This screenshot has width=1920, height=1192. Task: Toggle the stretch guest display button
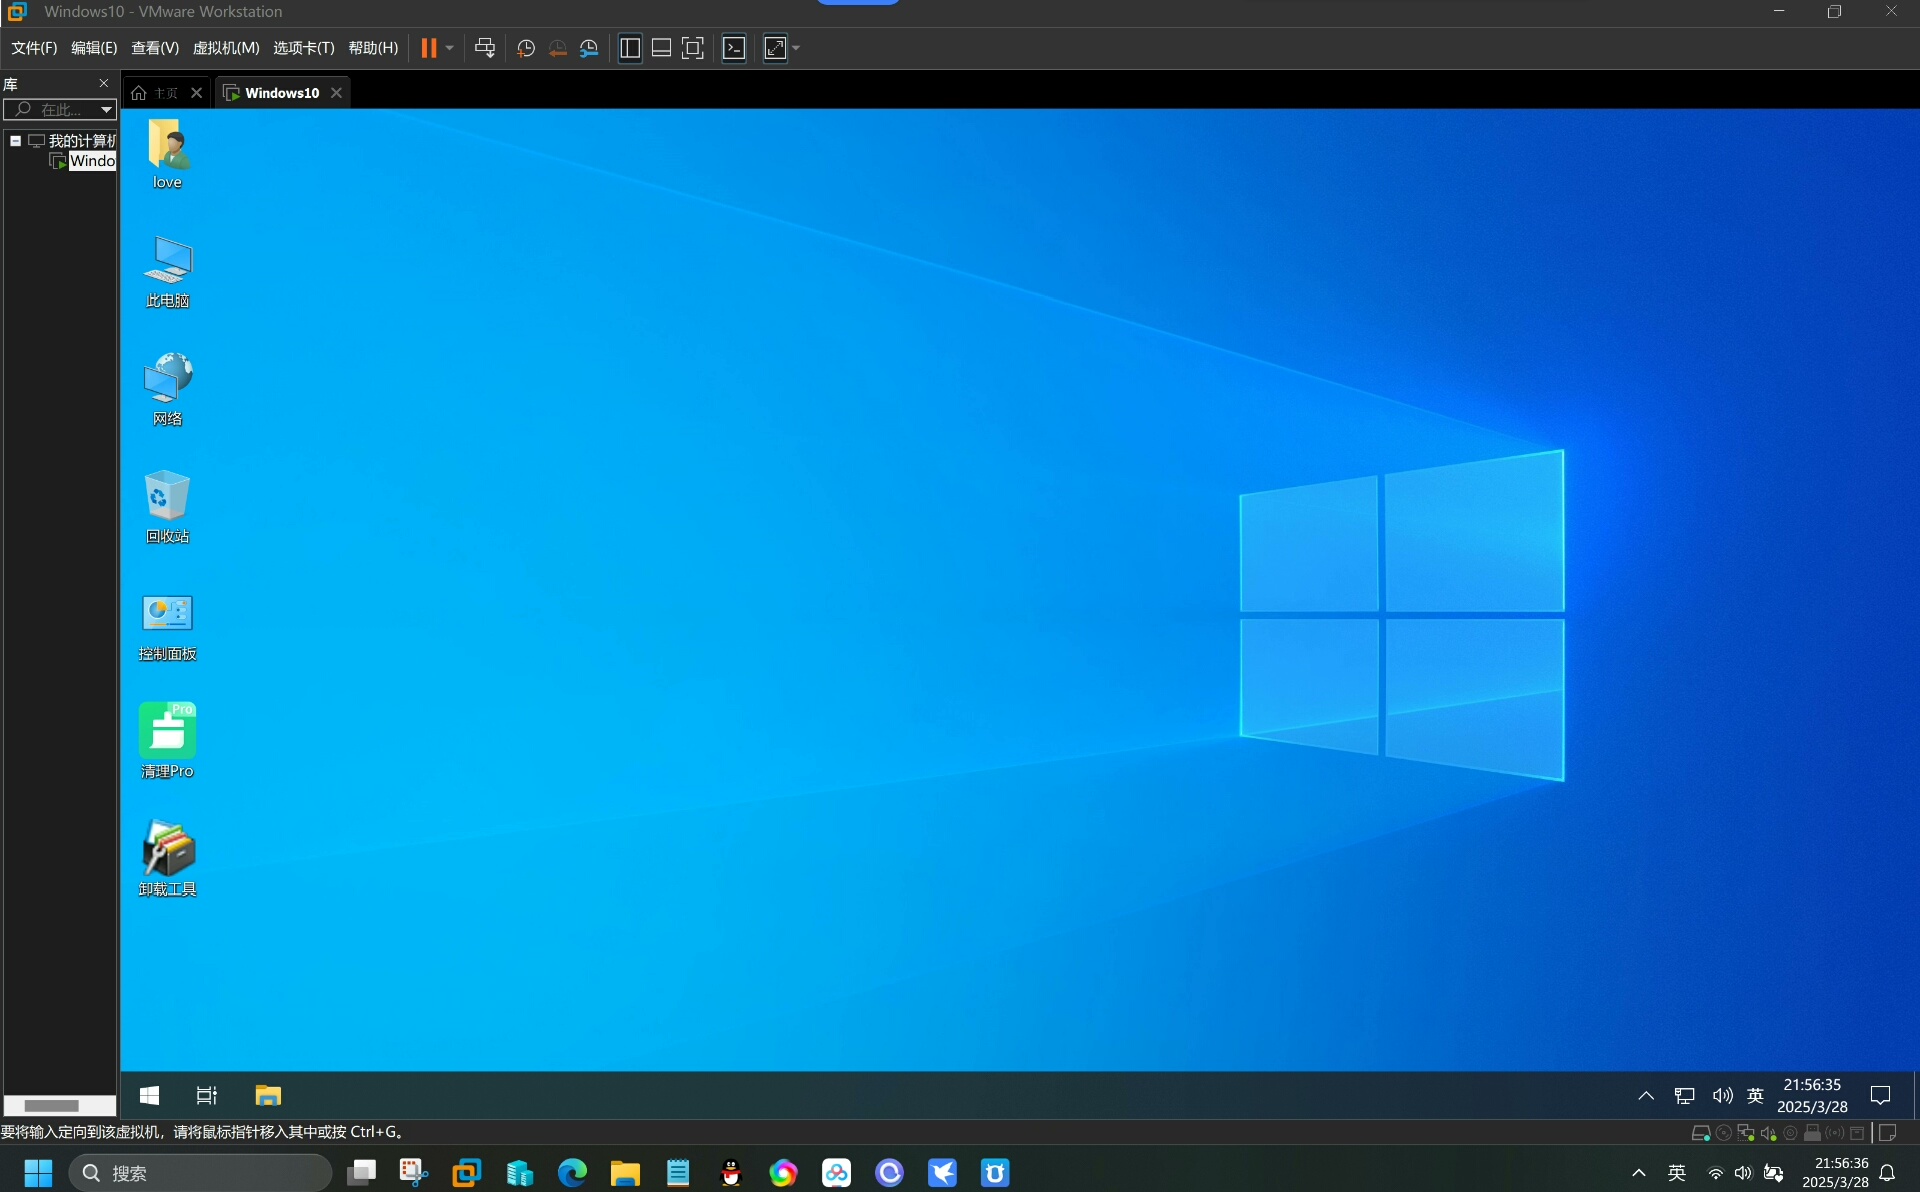click(x=776, y=48)
